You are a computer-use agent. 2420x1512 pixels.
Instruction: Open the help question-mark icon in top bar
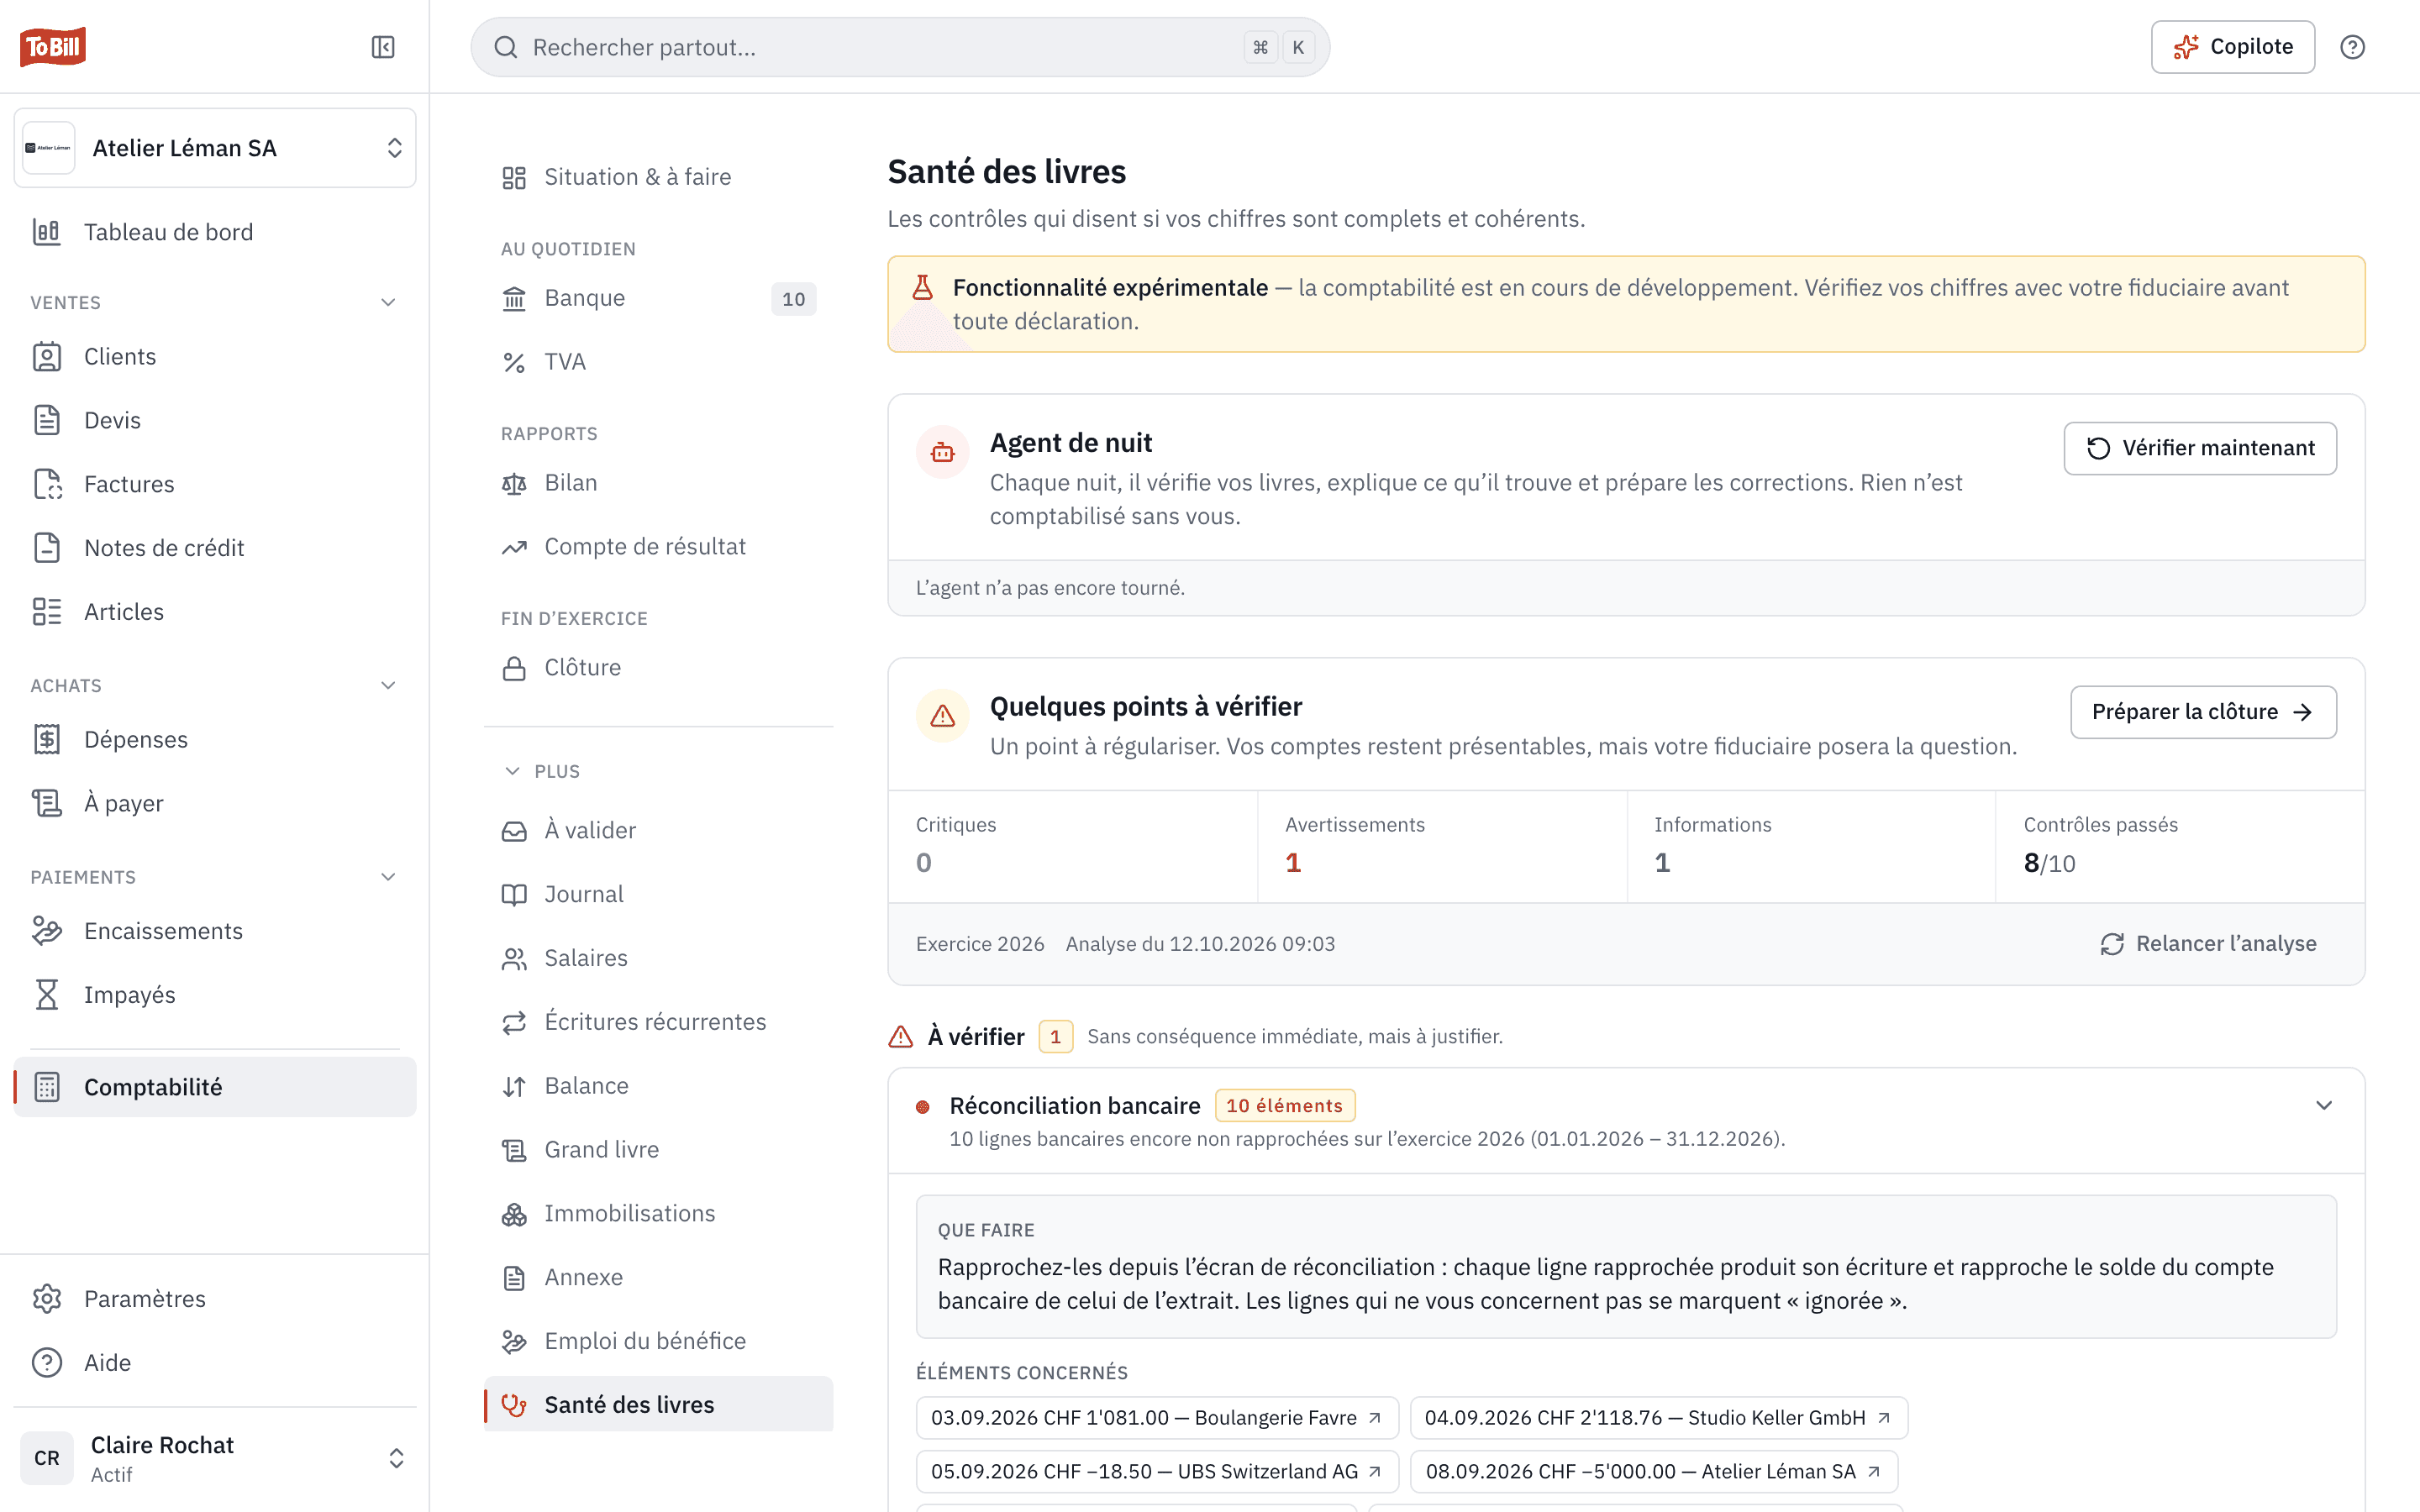[2352, 47]
